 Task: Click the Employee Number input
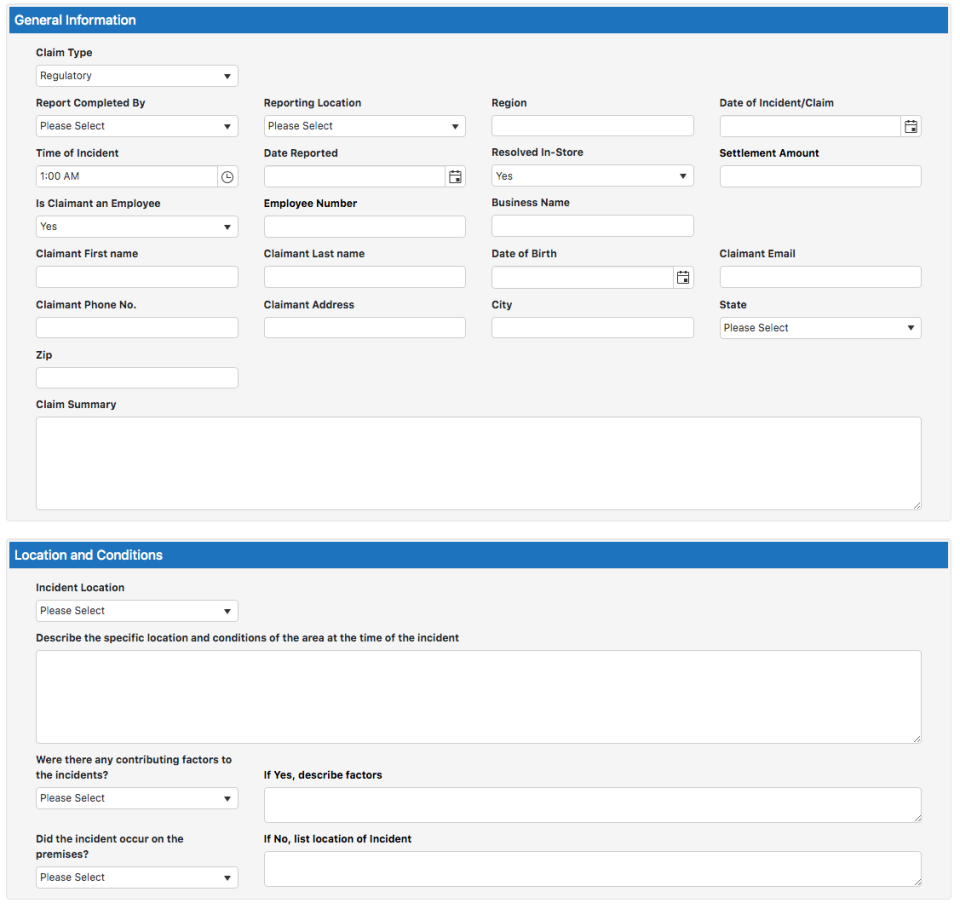pos(364,227)
